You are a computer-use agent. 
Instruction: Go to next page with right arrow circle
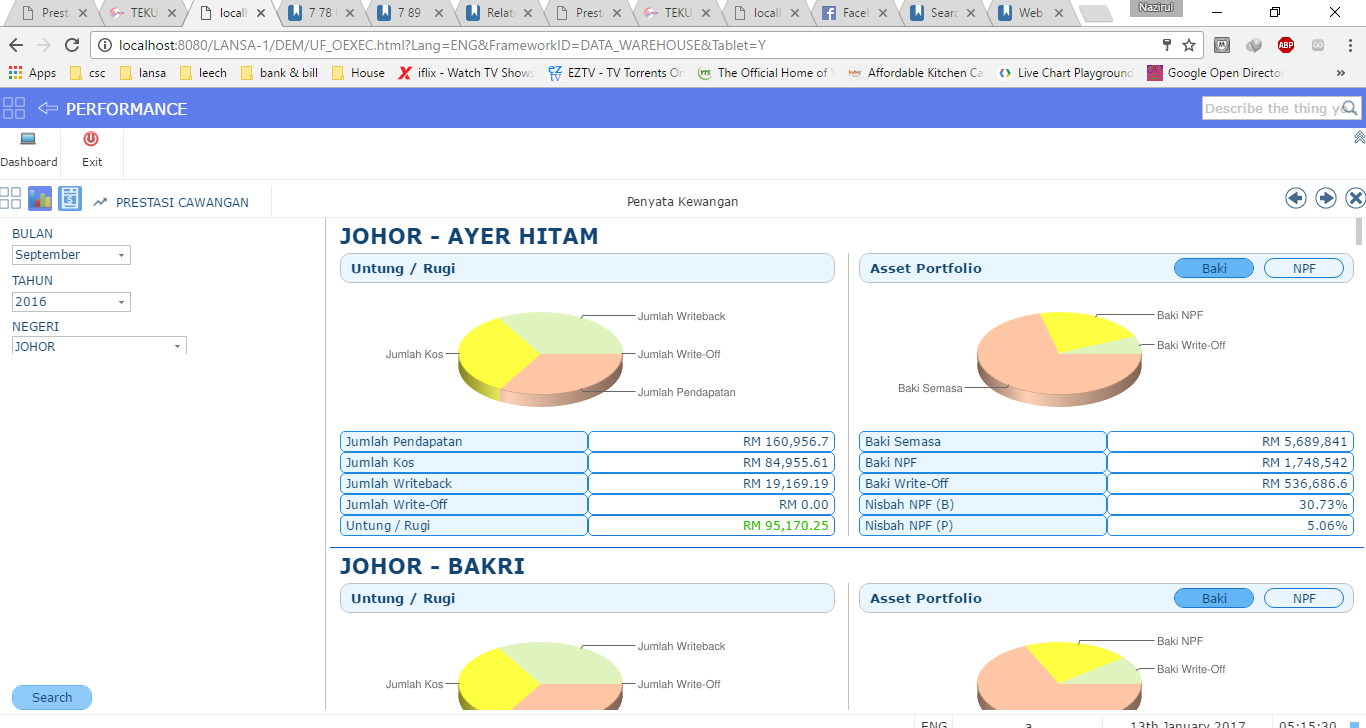(x=1326, y=198)
